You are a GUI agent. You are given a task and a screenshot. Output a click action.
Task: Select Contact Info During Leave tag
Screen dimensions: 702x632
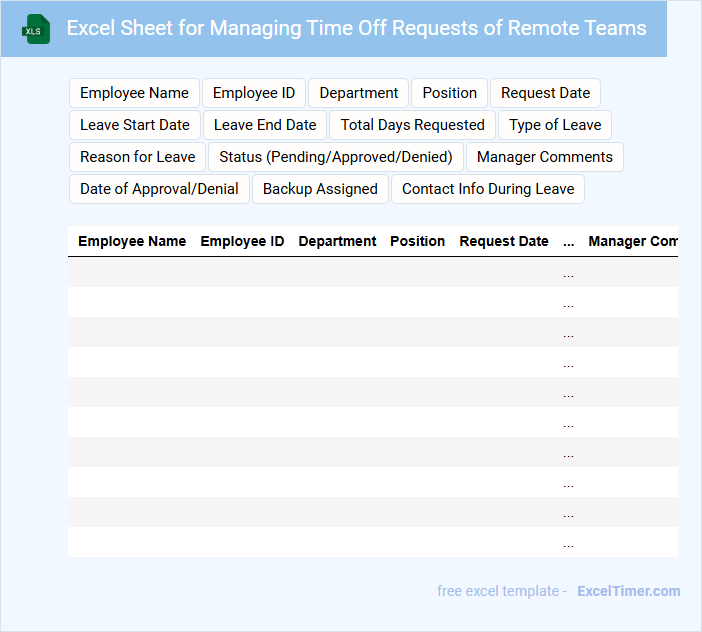[488, 189]
